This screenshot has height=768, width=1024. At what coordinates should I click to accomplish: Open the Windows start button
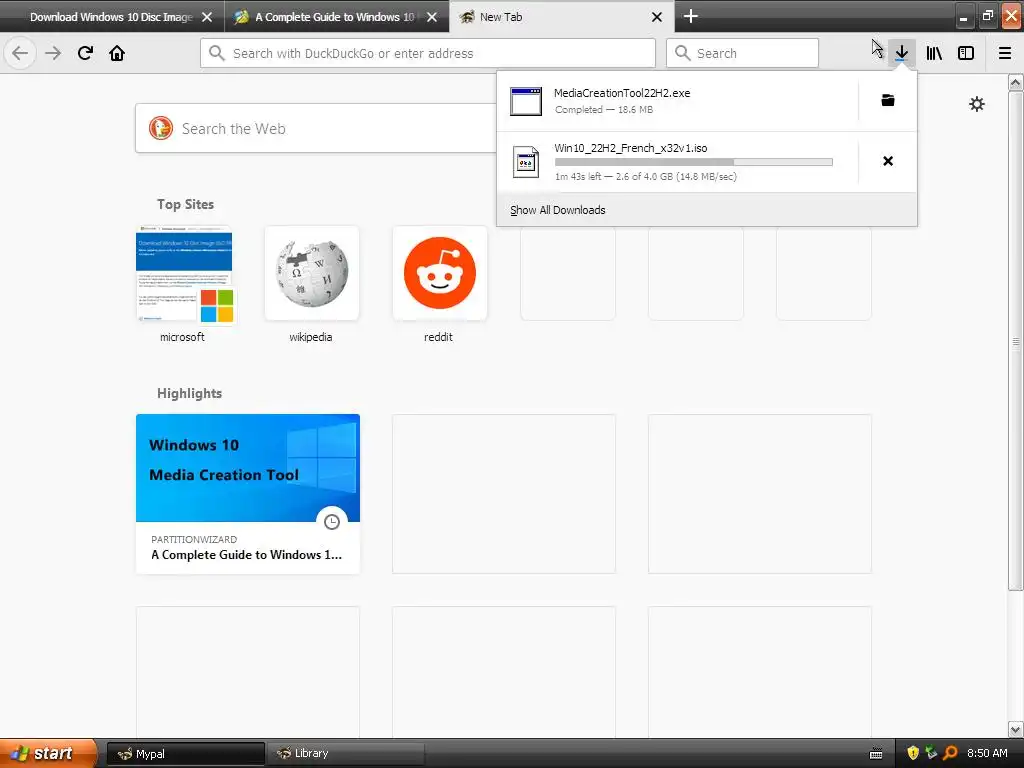point(48,753)
